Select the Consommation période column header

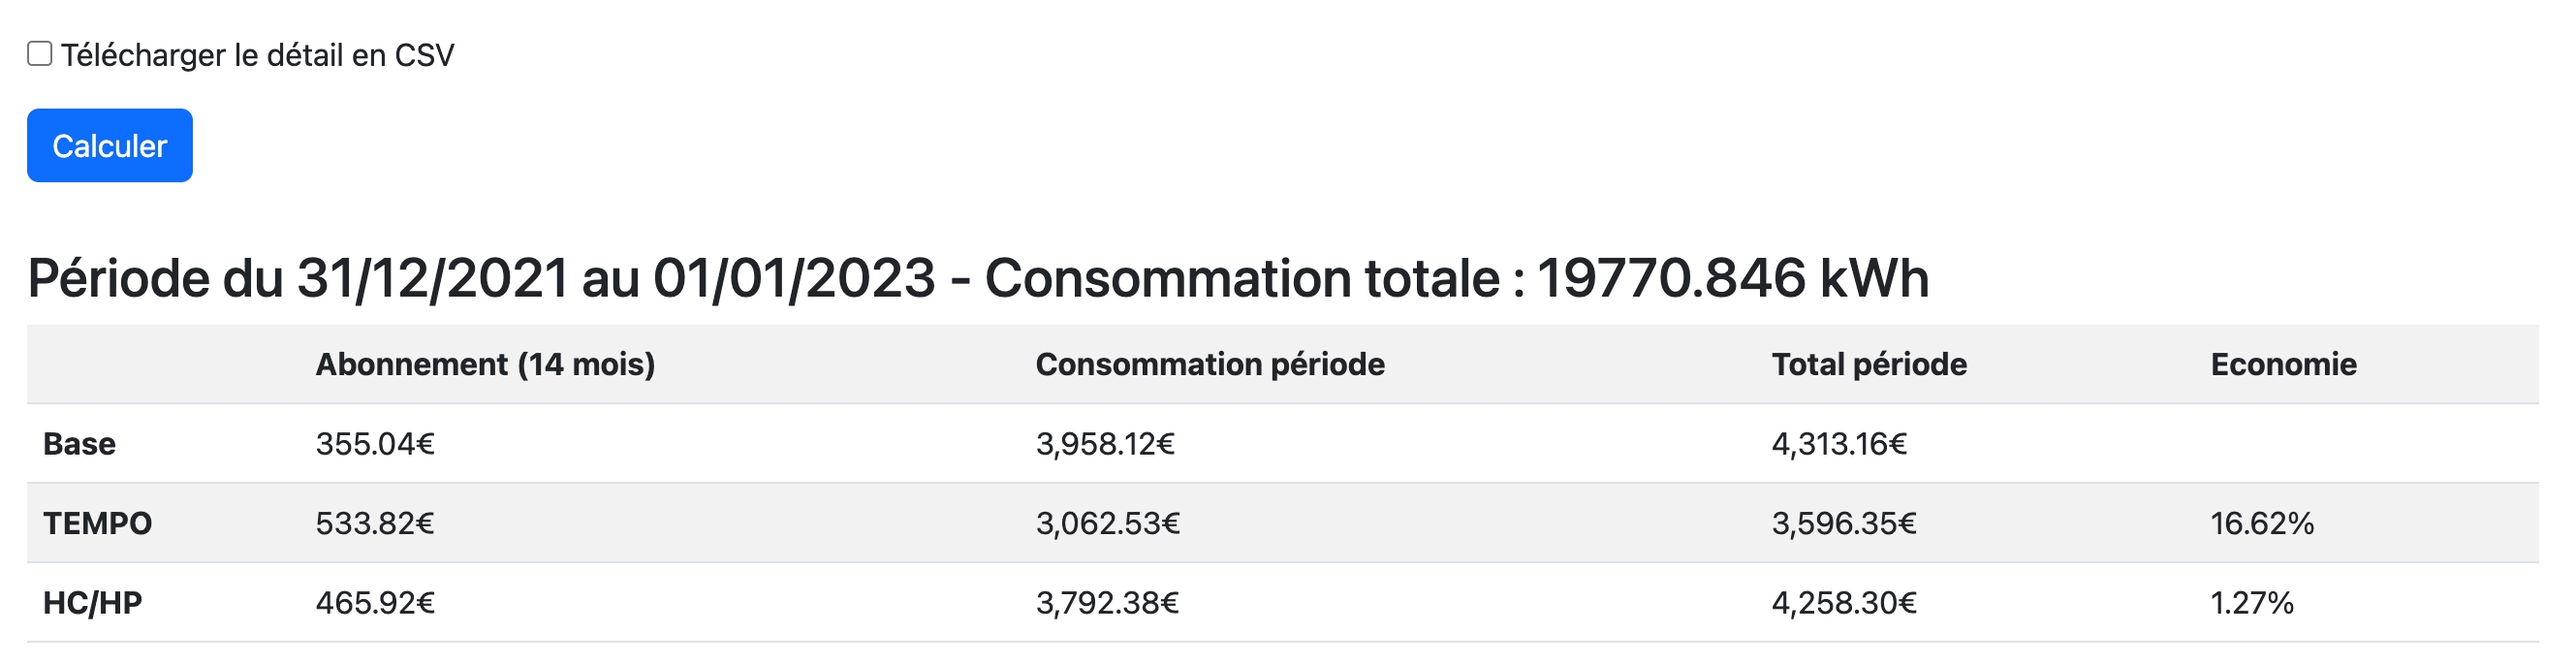click(x=1209, y=364)
